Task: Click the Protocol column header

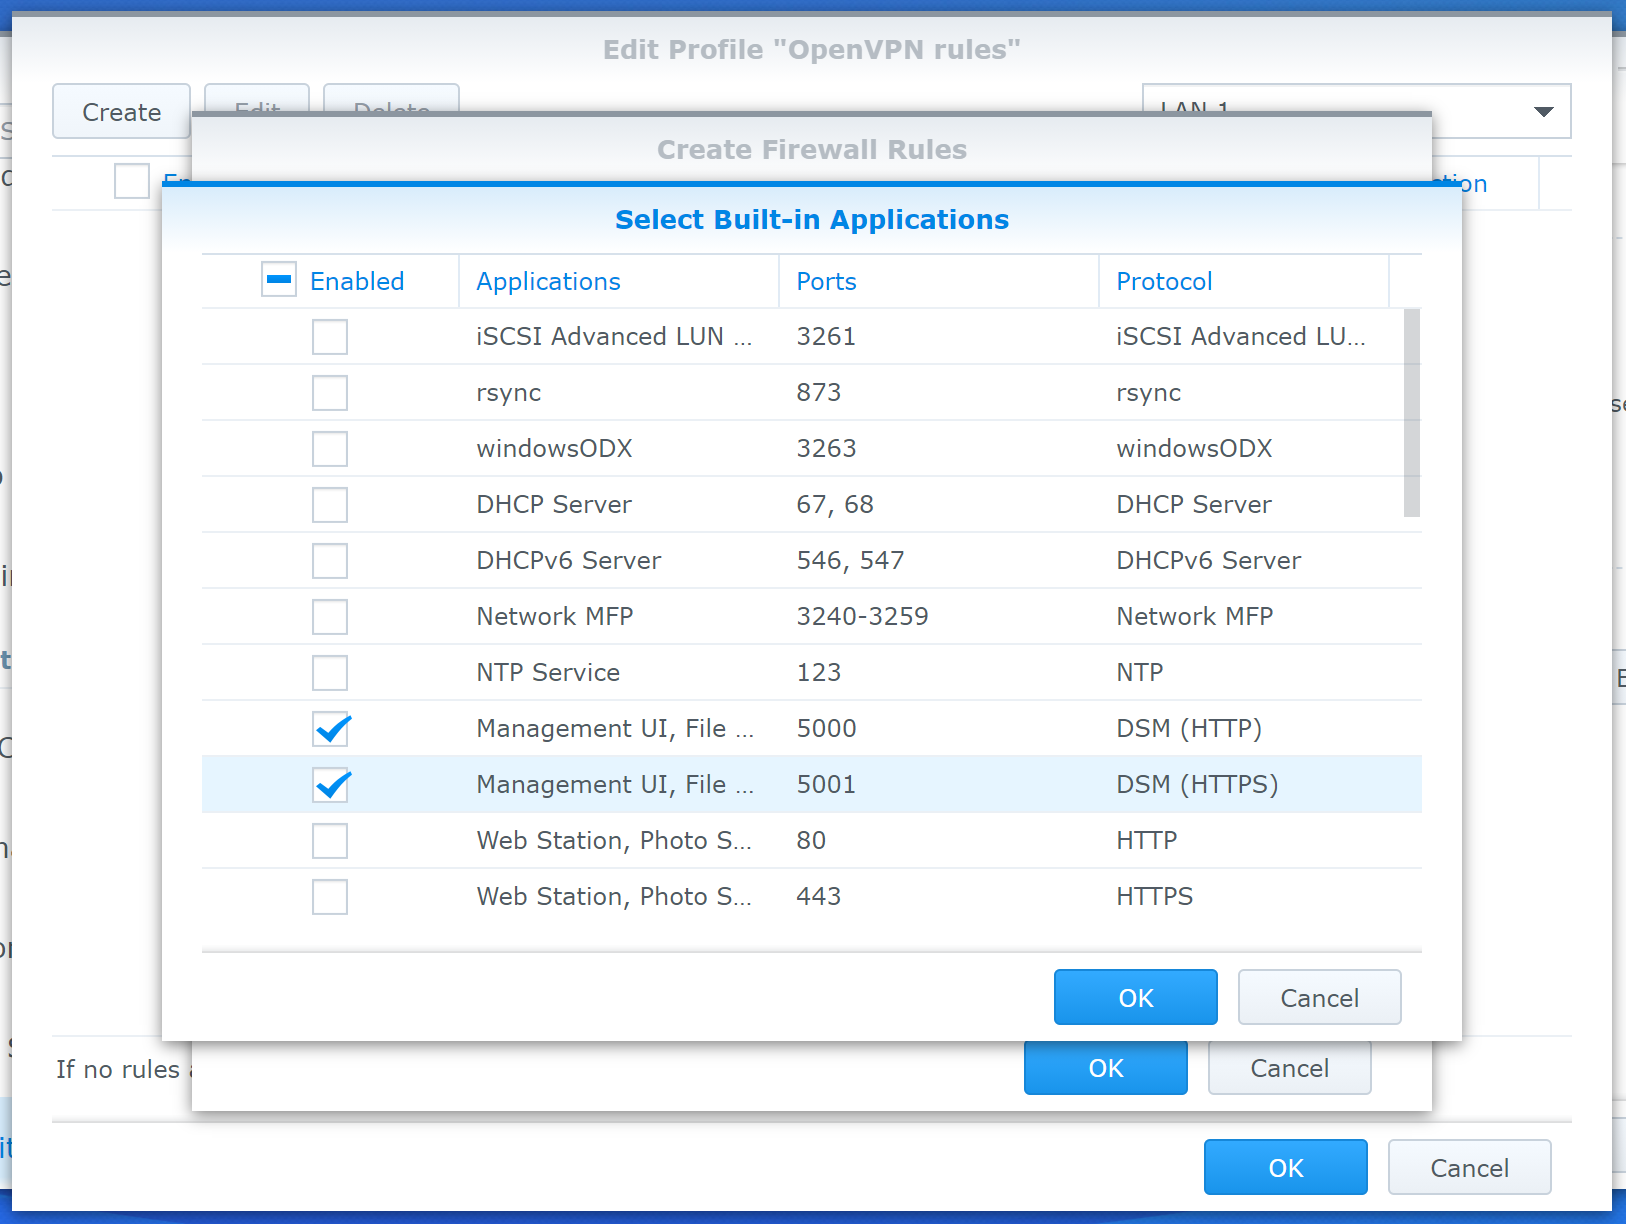Action: (1164, 282)
